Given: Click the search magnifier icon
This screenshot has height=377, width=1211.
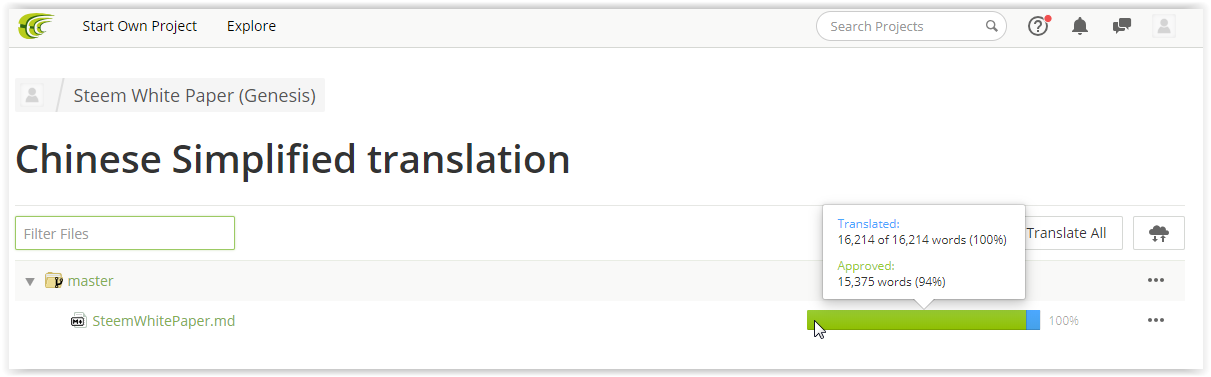Looking at the screenshot, I should (x=992, y=27).
